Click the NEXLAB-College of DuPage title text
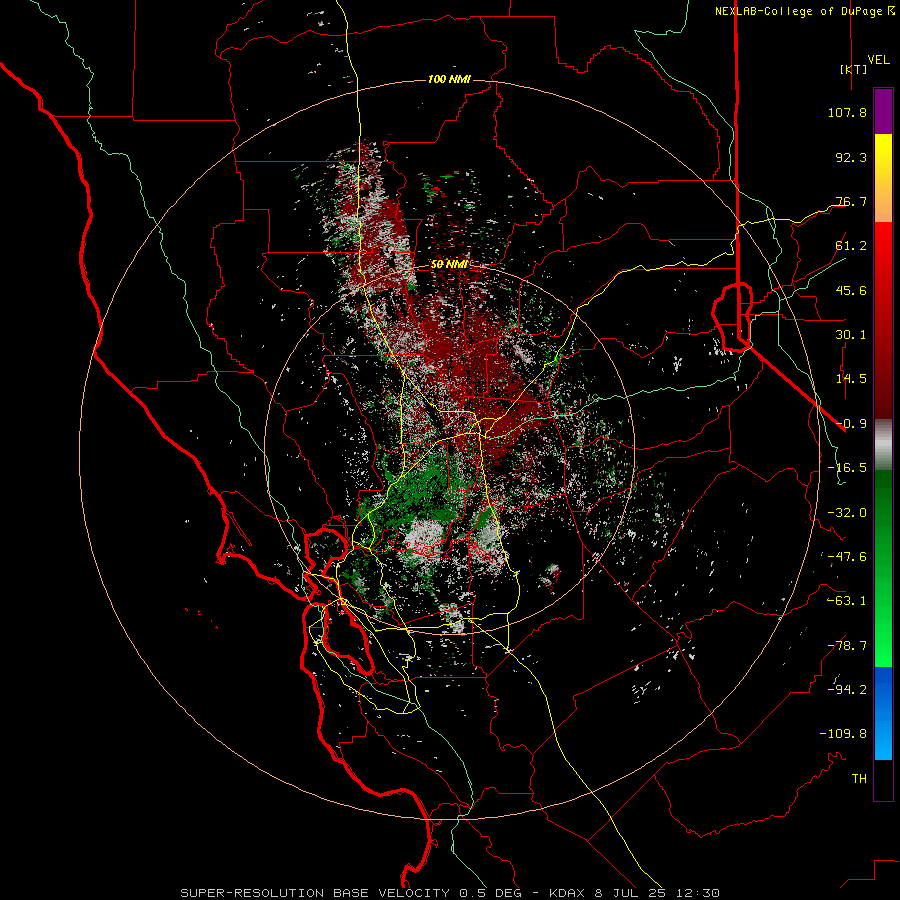This screenshot has height=900, width=900. coord(798,11)
